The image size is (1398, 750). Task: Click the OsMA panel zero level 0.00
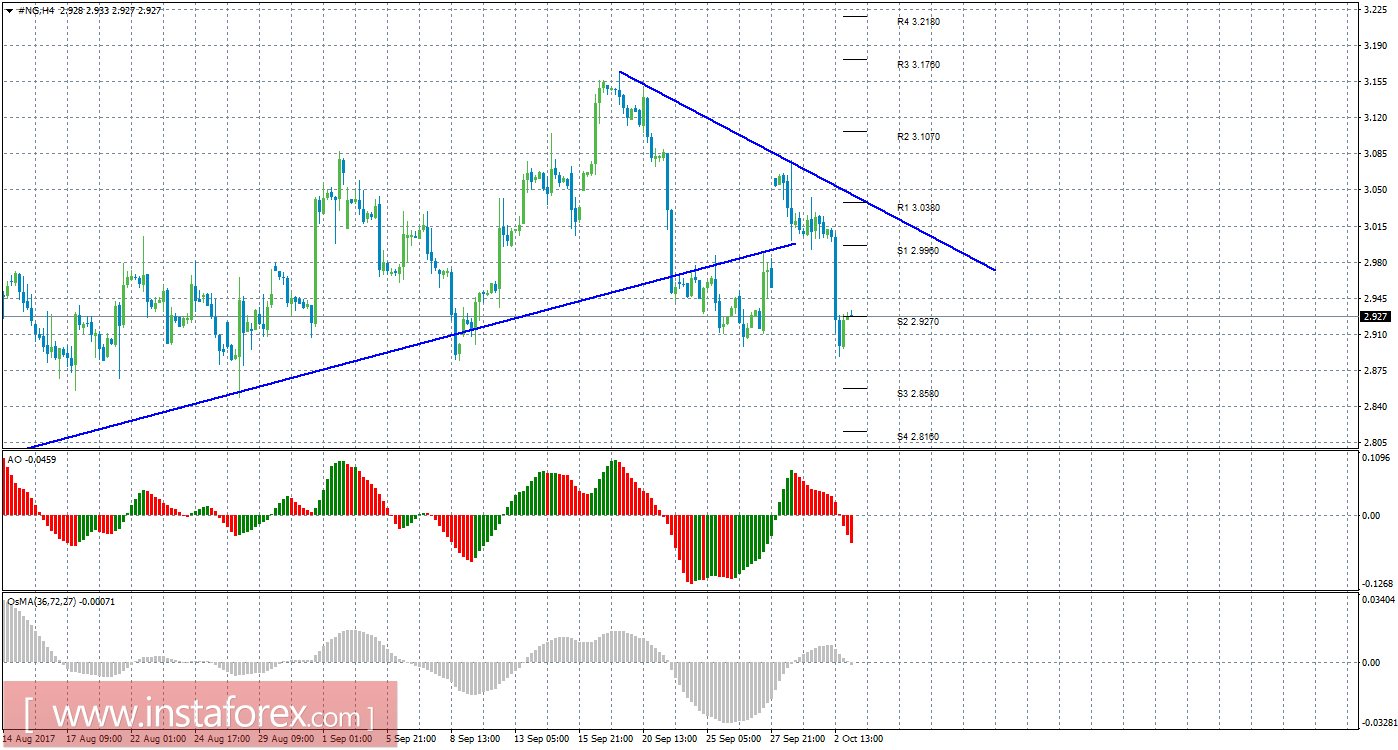[x=1372, y=663]
